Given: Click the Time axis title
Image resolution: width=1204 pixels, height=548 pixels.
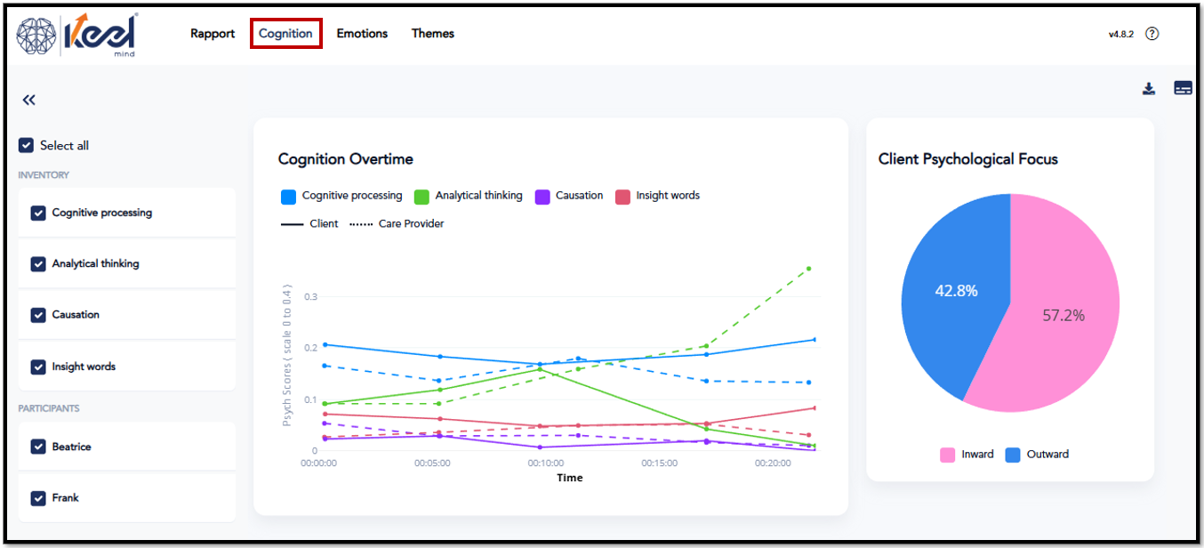Looking at the screenshot, I should tap(569, 478).
